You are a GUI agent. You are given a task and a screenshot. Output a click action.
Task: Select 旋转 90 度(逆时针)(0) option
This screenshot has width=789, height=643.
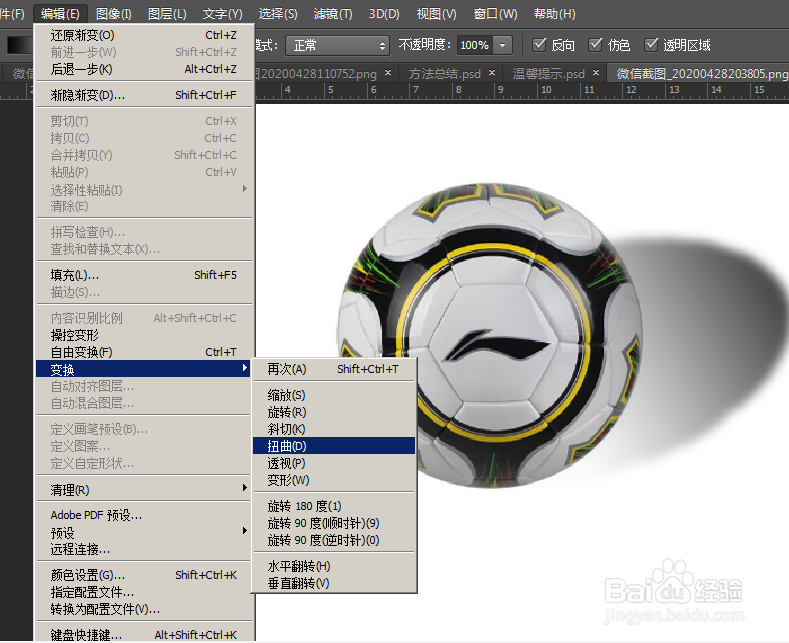(x=334, y=540)
